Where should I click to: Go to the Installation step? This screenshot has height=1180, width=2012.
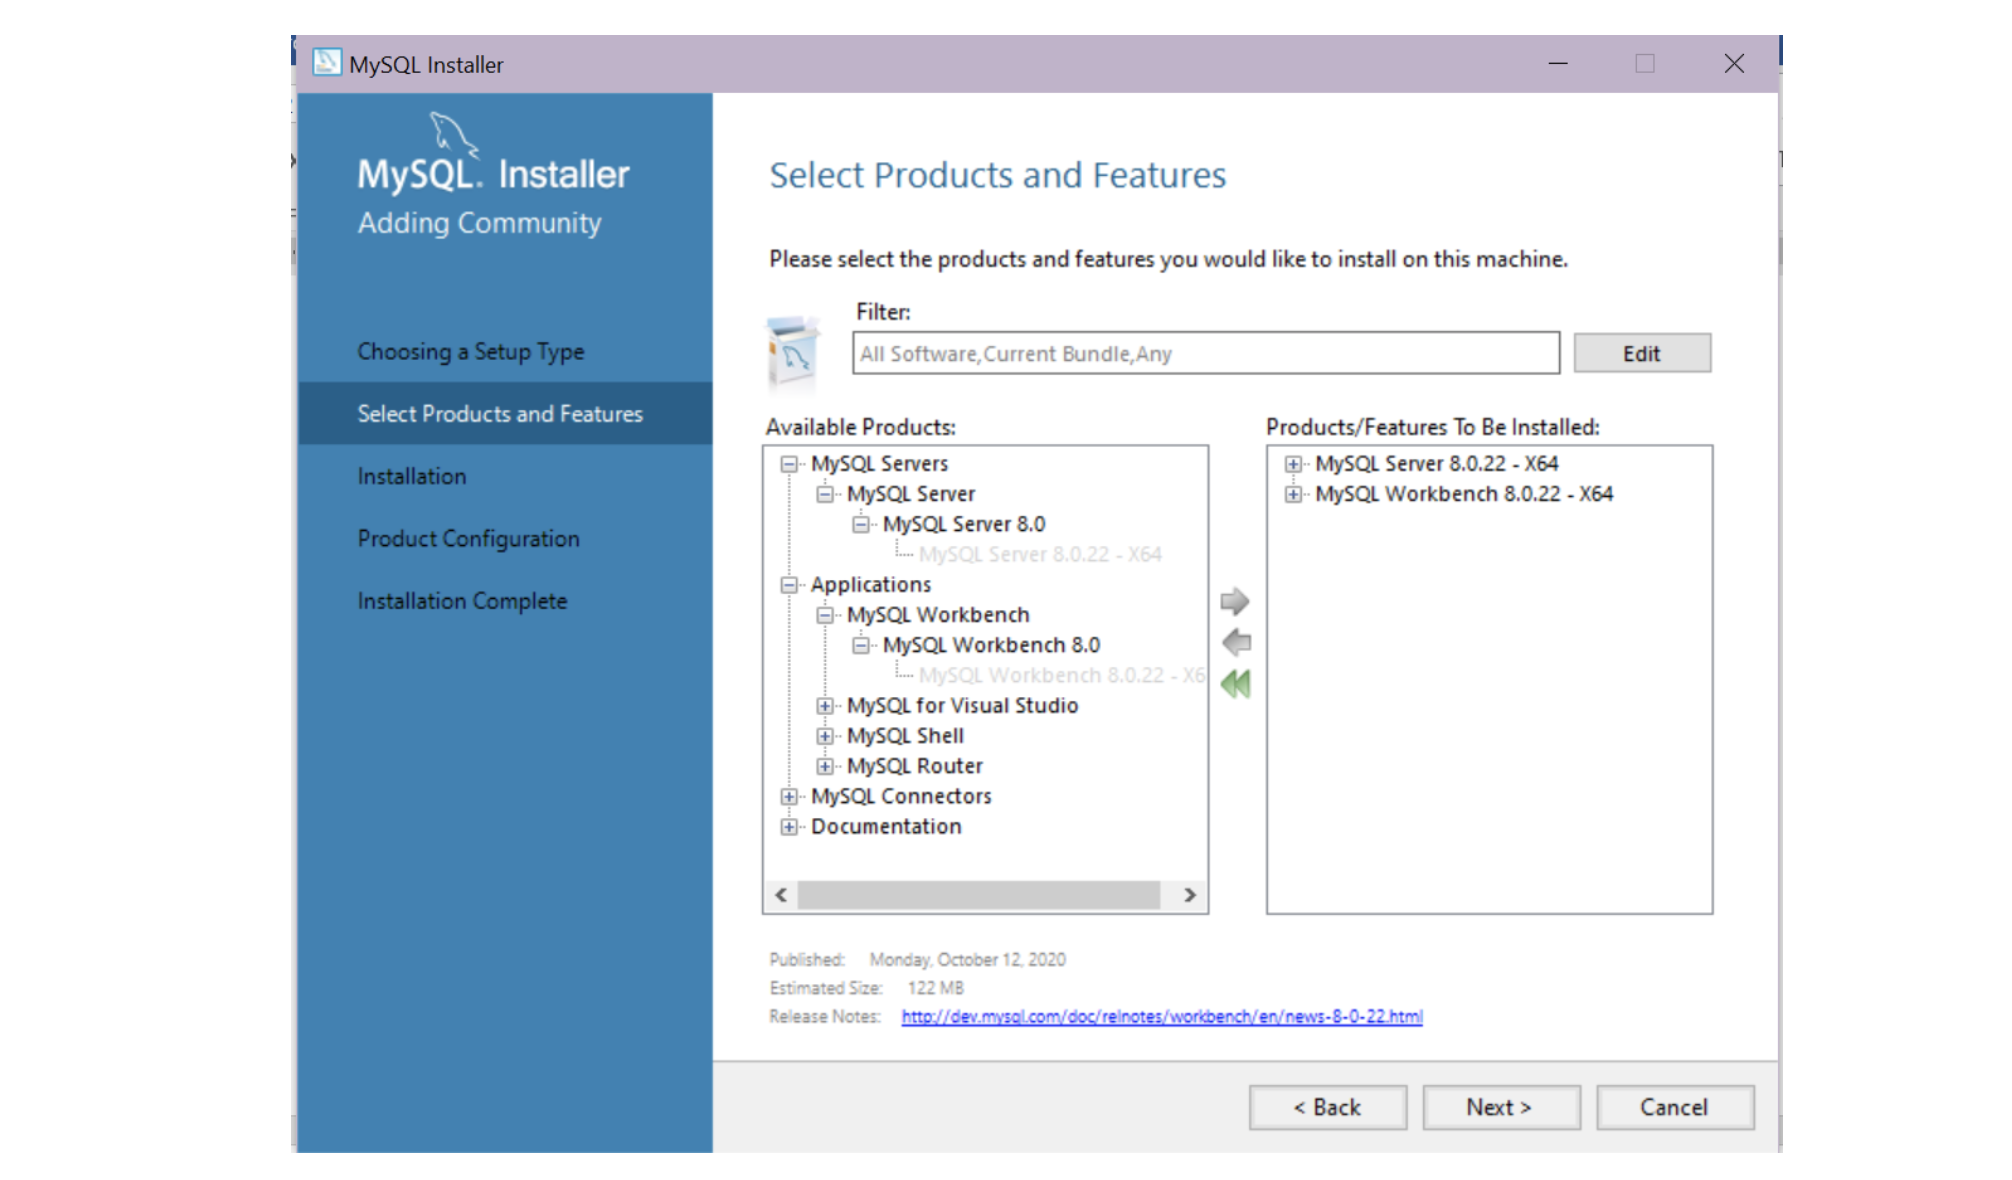point(412,477)
